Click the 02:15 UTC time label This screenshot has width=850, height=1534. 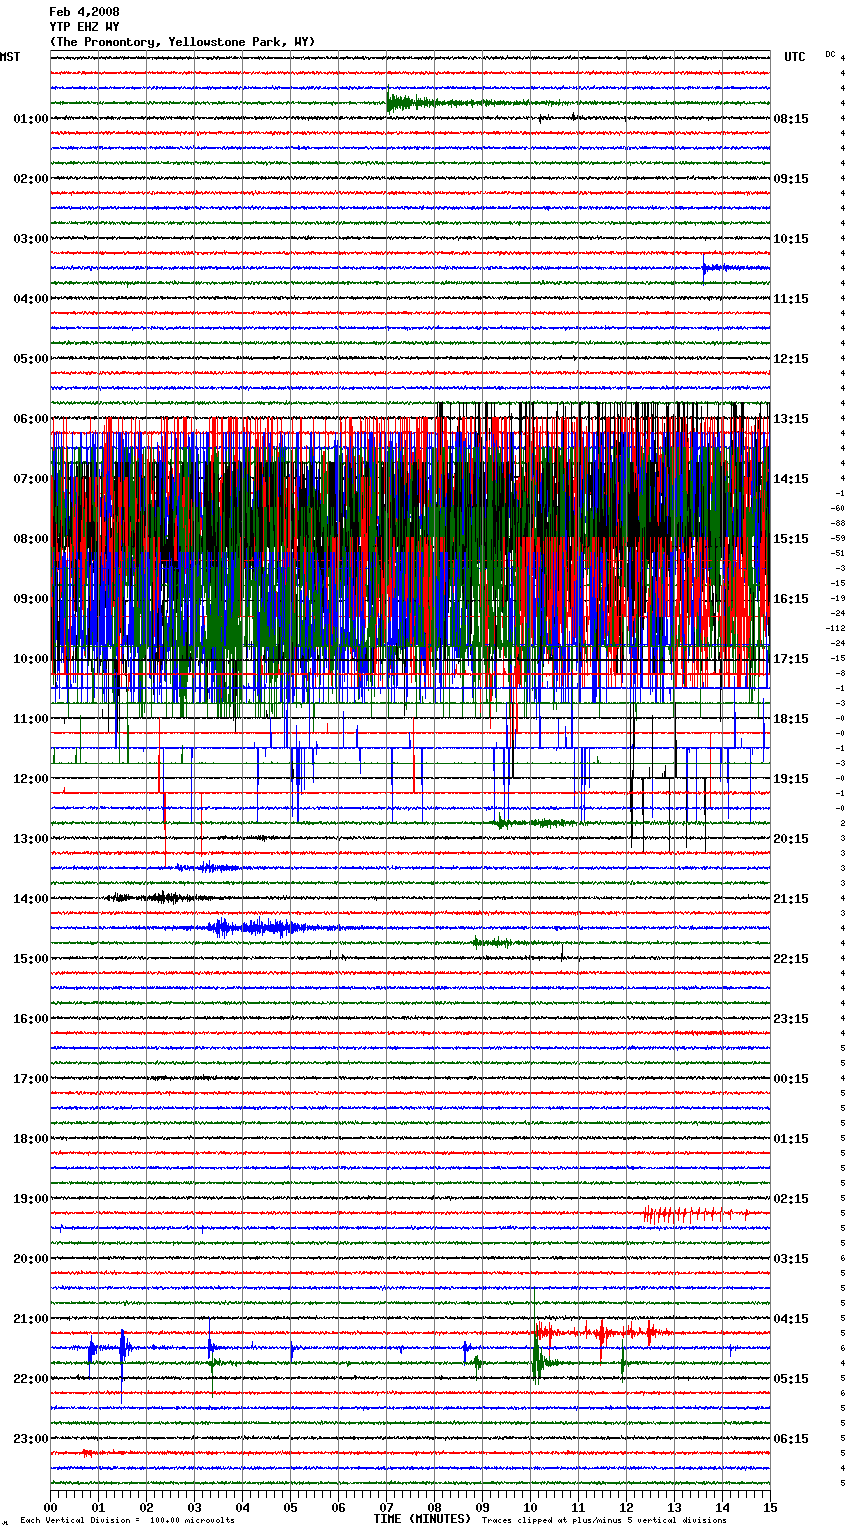pyautogui.click(x=791, y=1199)
